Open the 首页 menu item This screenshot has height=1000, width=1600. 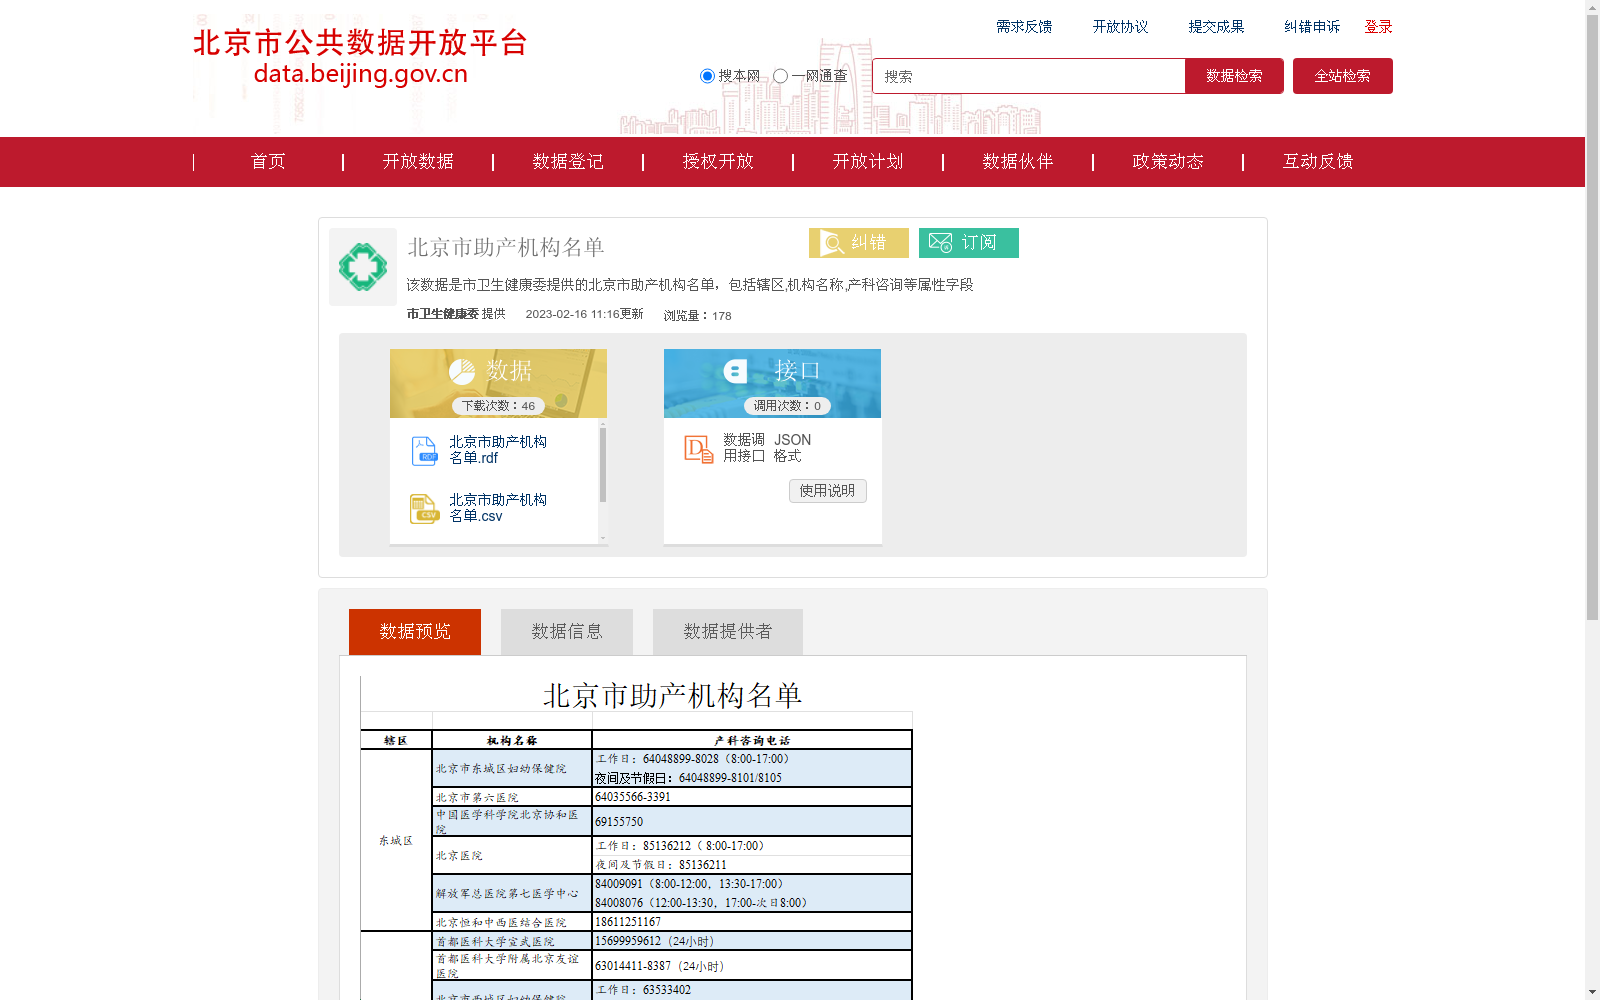tap(268, 162)
